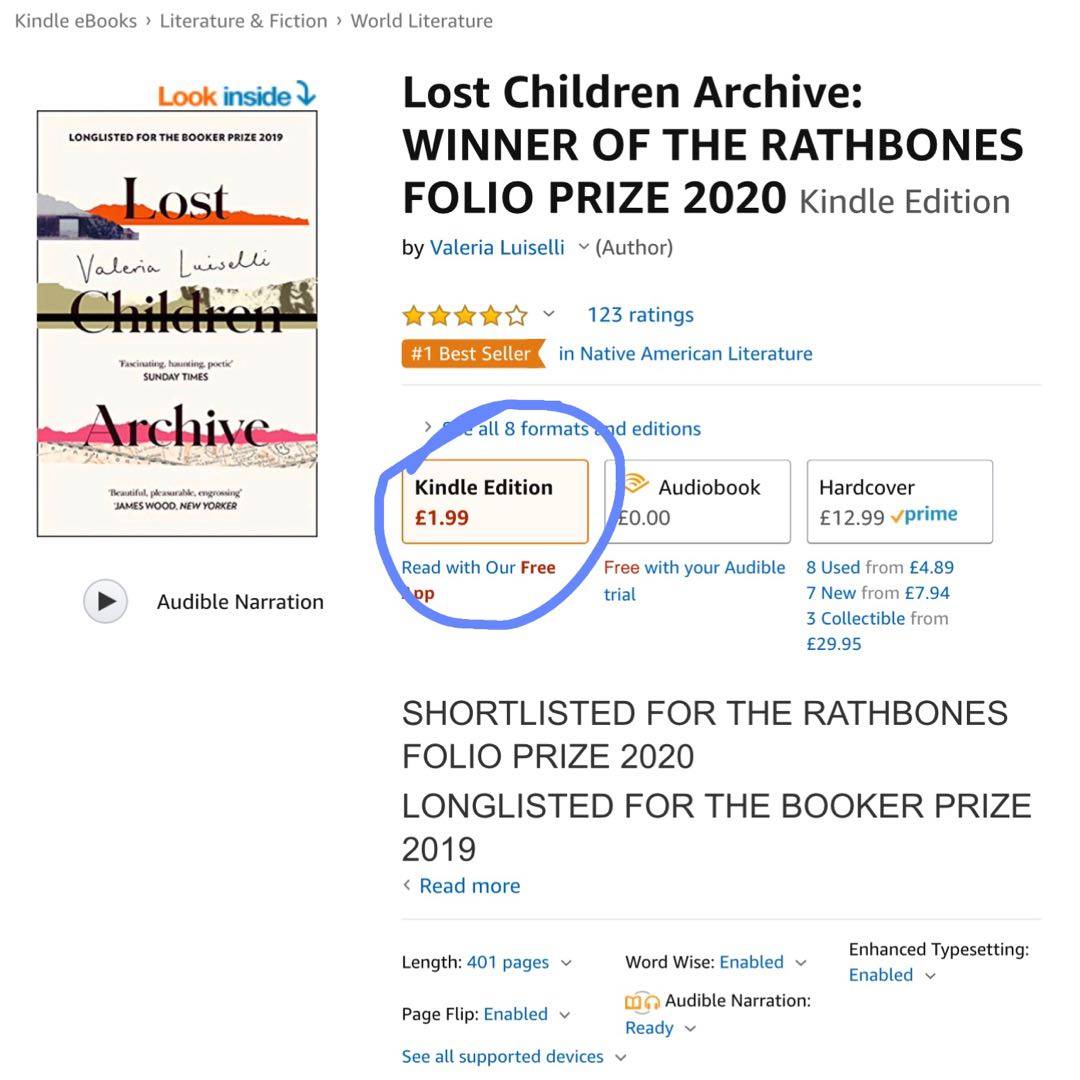Screen dimensions: 1080x1080
Task: Click the Read more link
Action: coord(469,886)
